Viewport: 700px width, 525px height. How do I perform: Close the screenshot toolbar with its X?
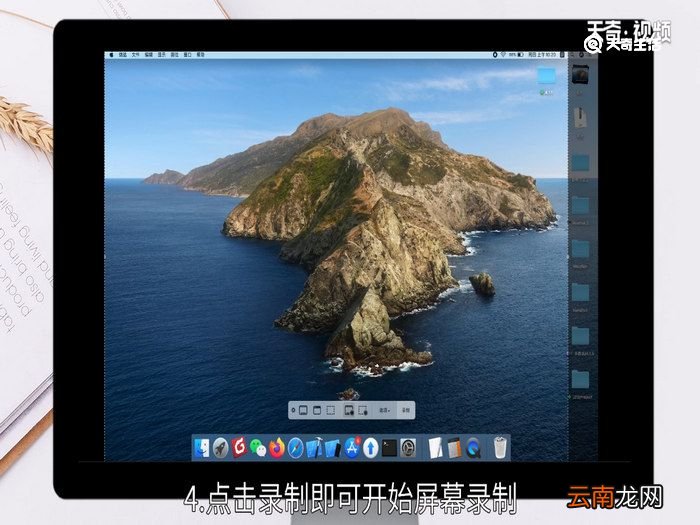point(293,410)
